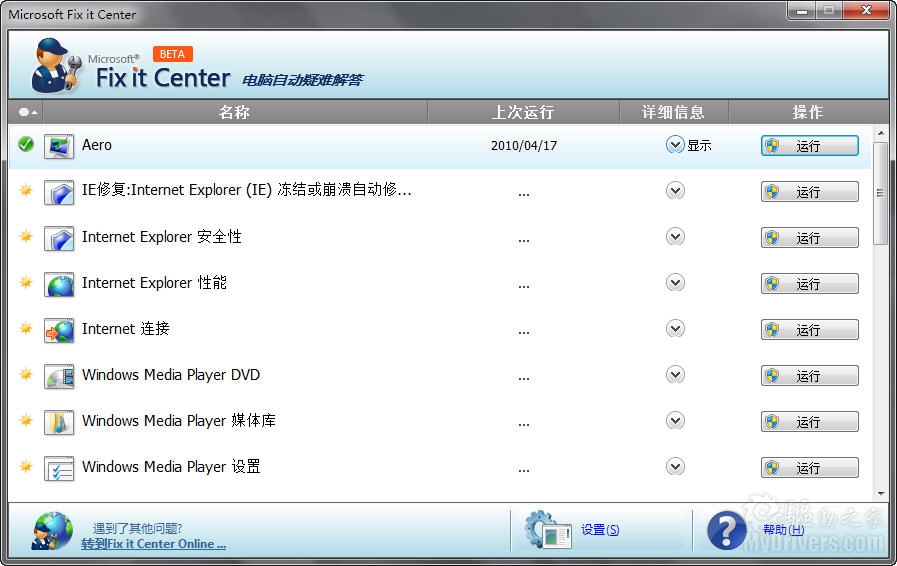Expand details for the Aero row

pyautogui.click(x=675, y=145)
